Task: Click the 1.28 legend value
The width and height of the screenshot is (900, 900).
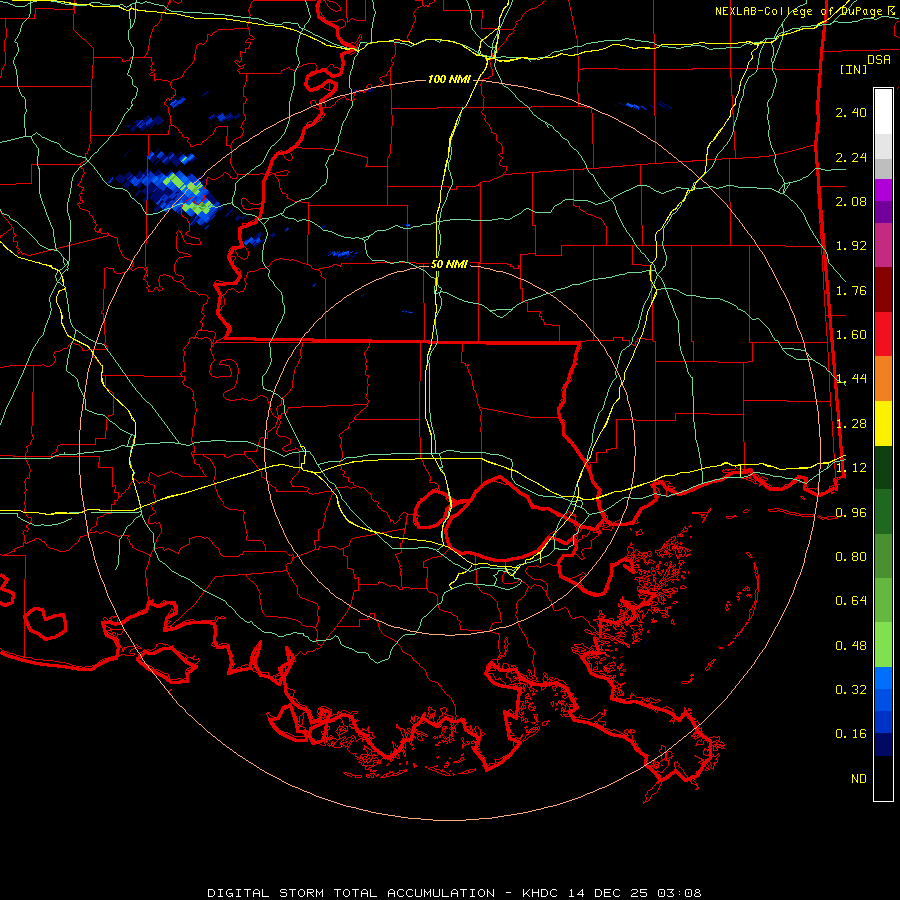Action: click(x=851, y=424)
